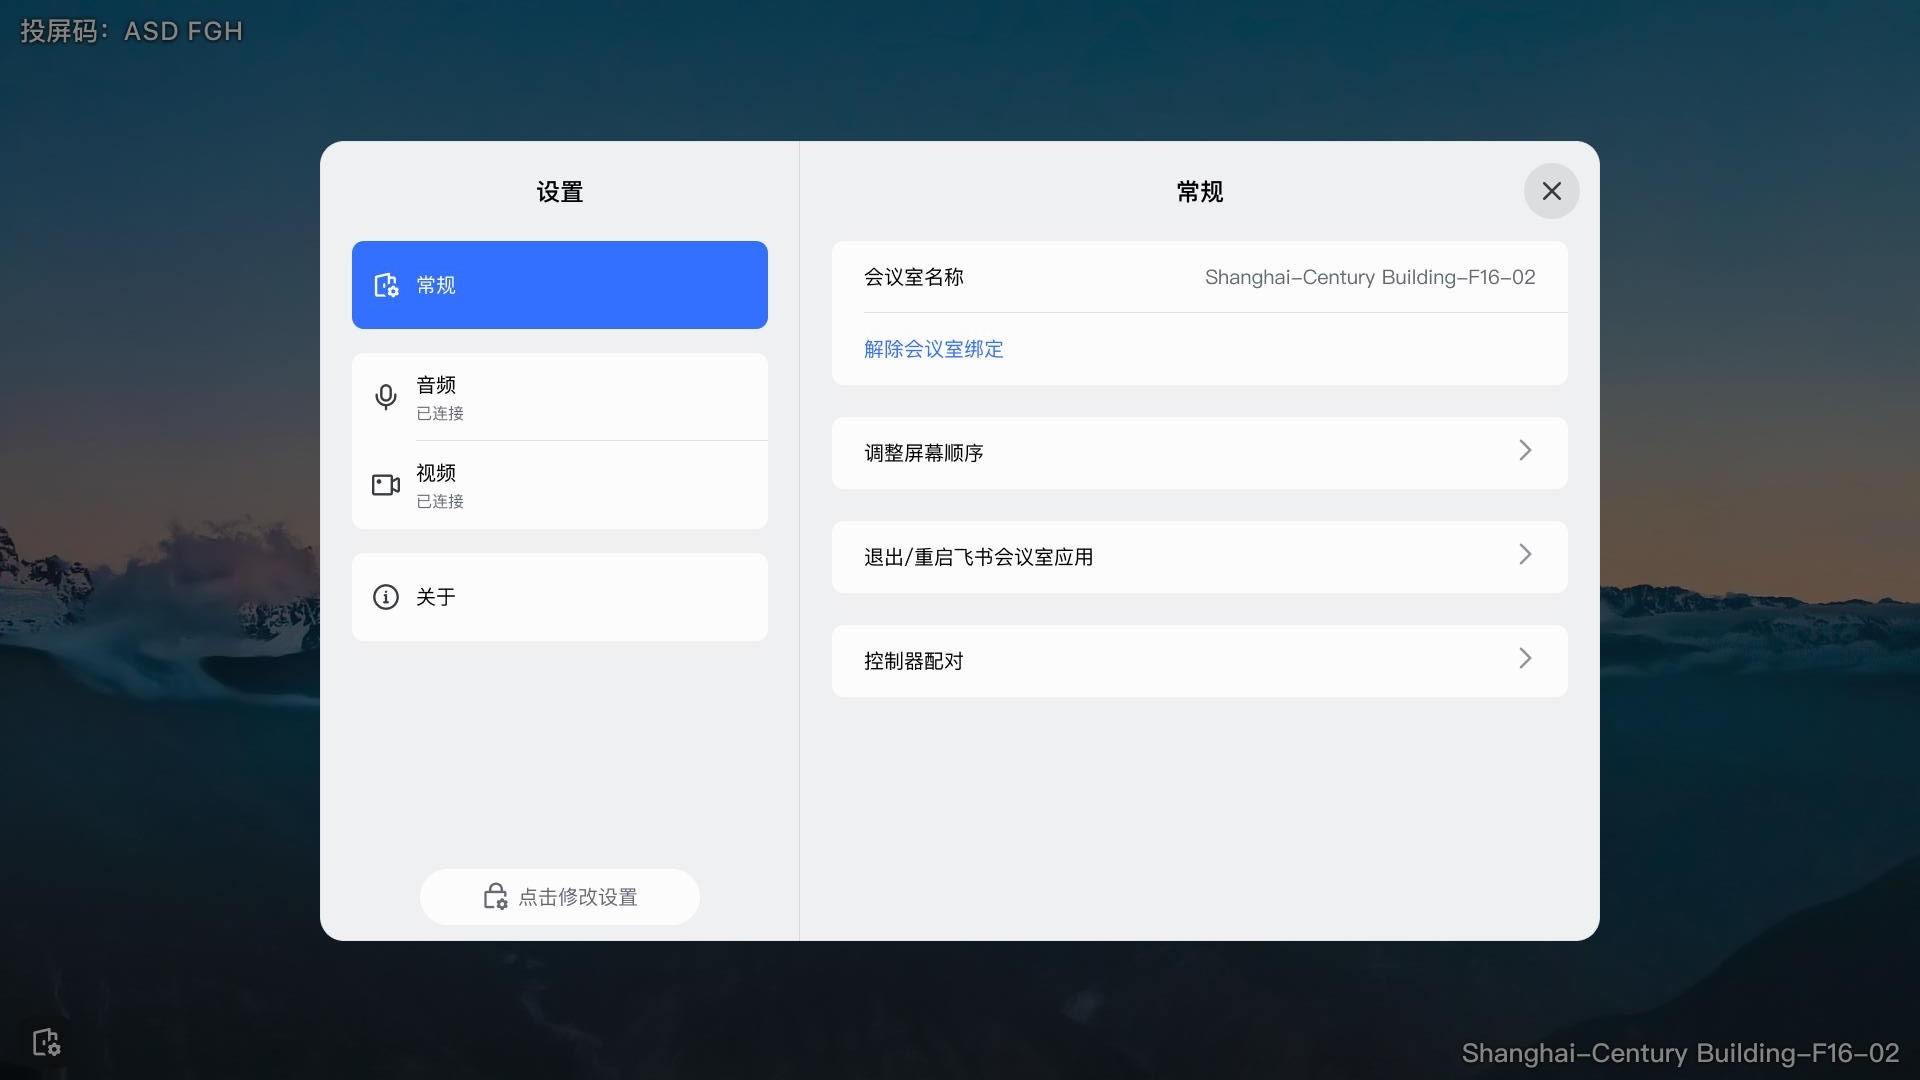
Task: Select the 常规 sidebar entry
Action: 559,285
